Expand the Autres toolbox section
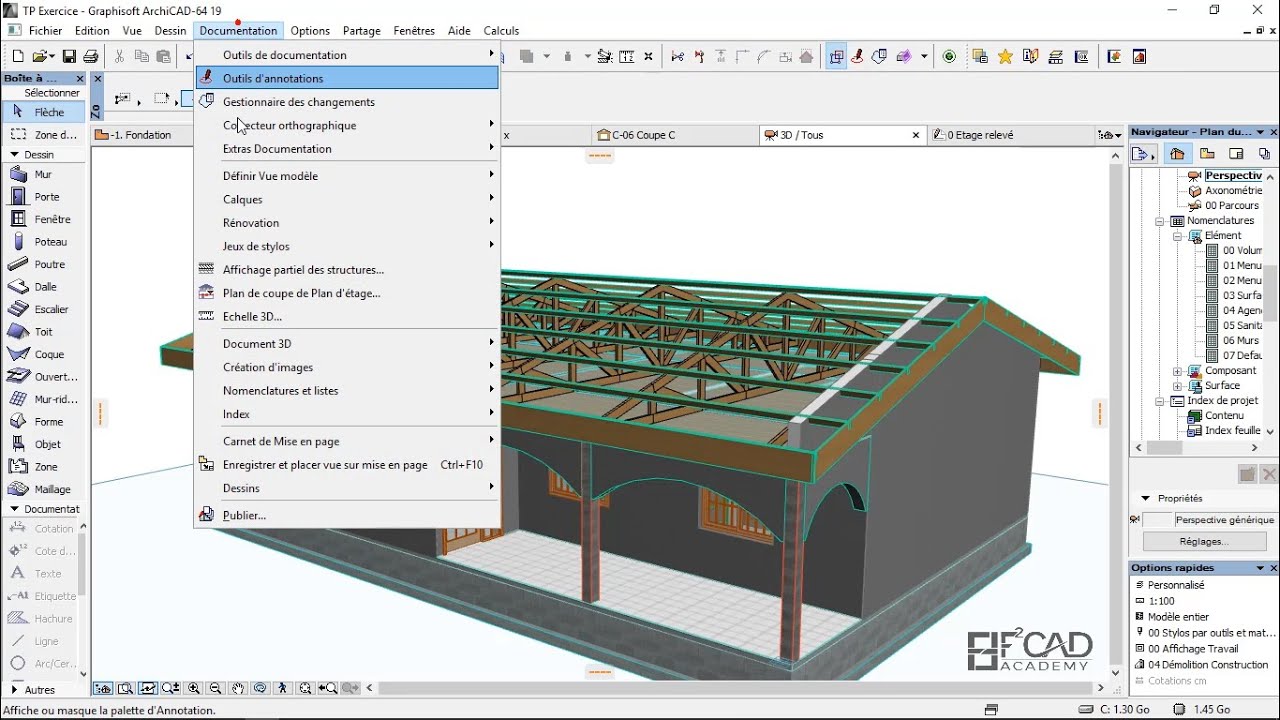Viewport: 1280px width, 720px height. click(14, 690)
